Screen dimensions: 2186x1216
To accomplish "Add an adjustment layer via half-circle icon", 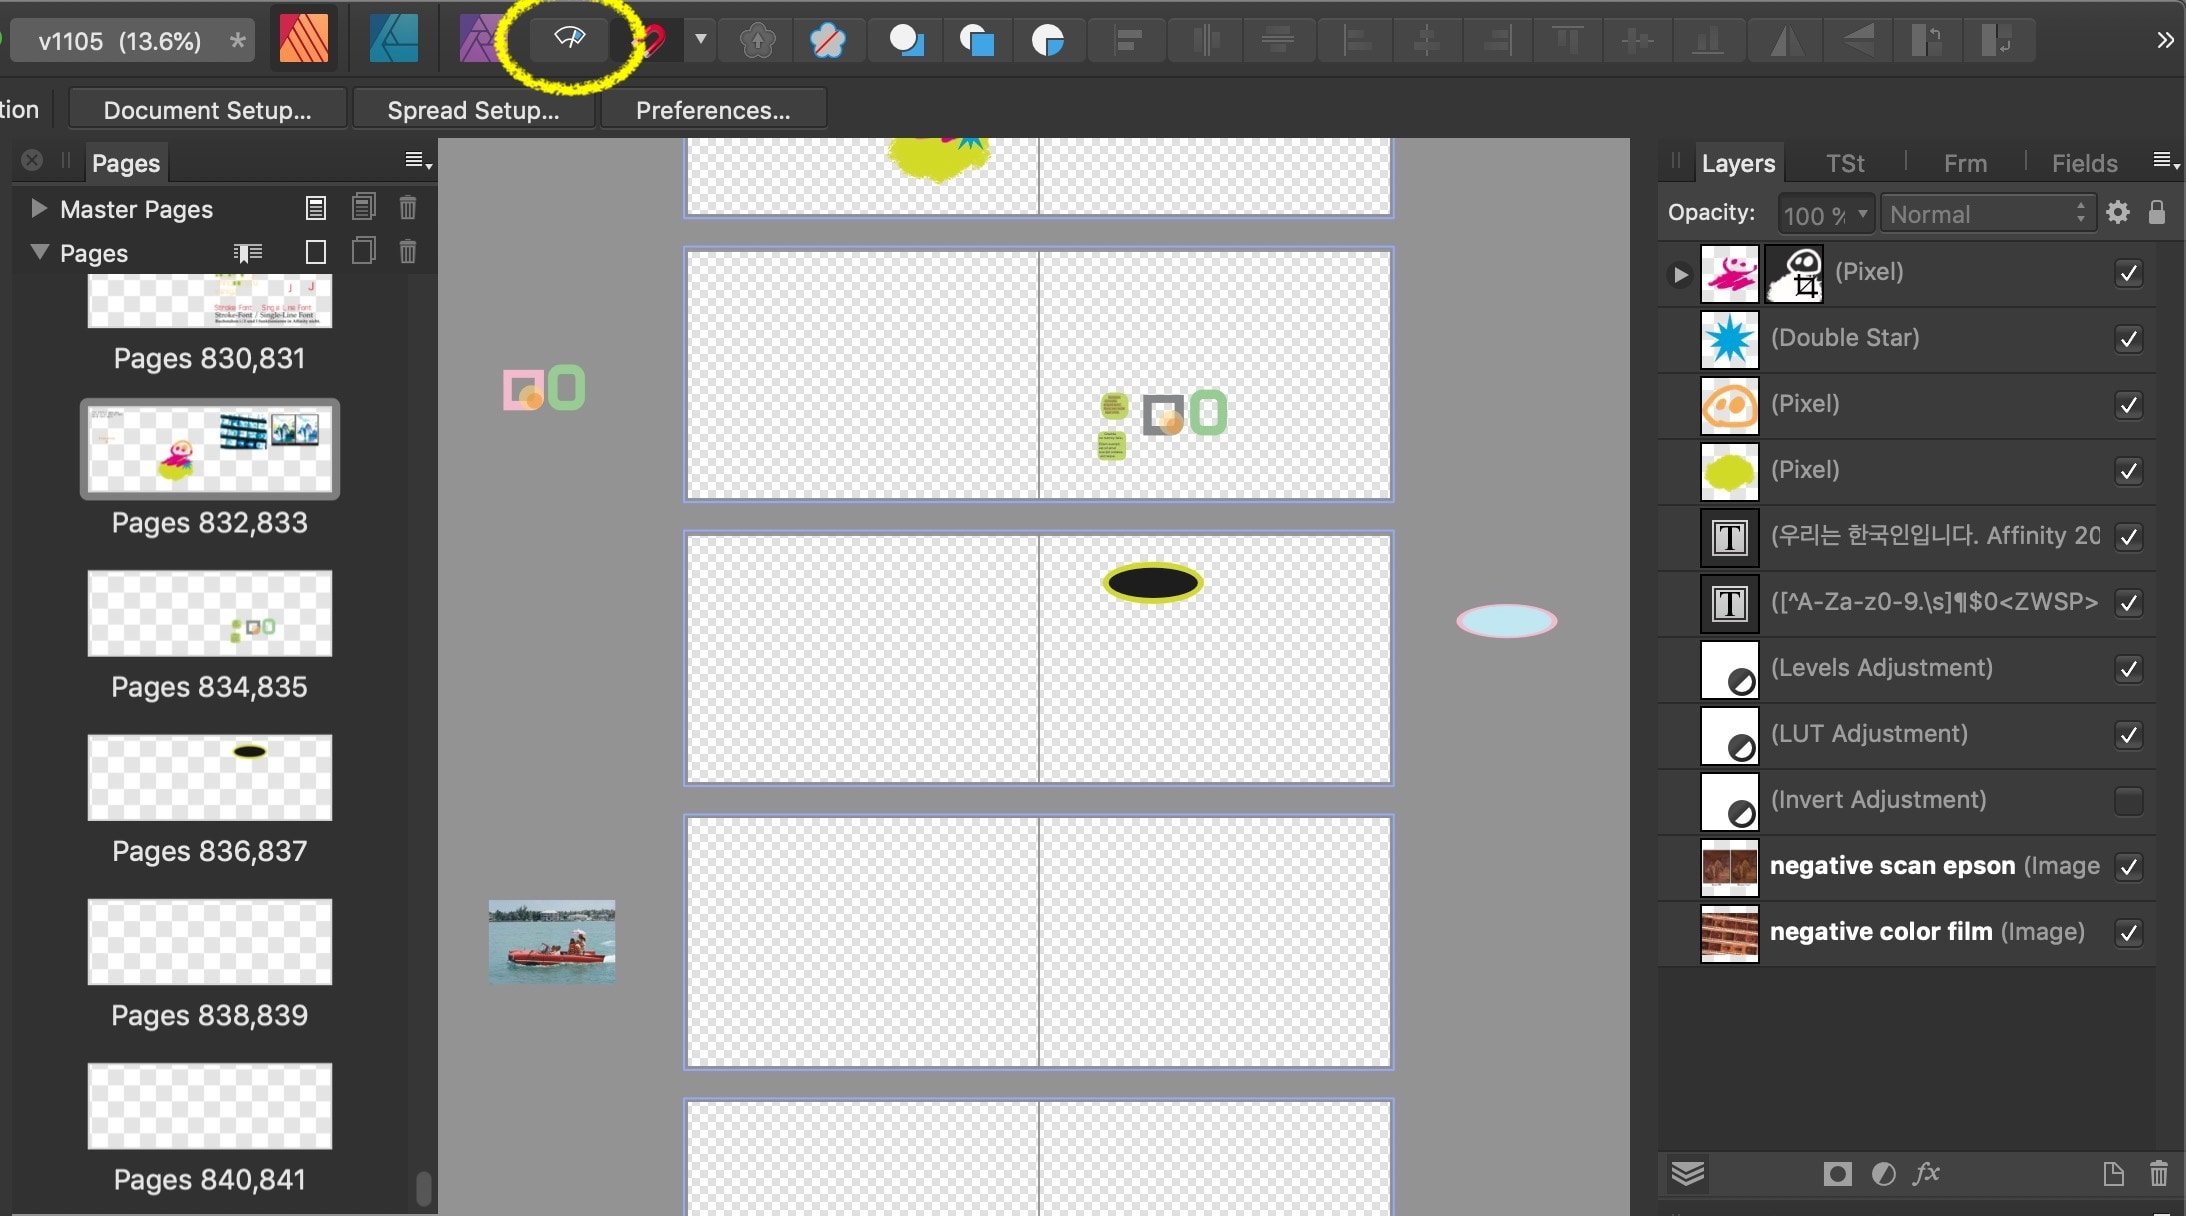I will (x=1883, y=1173).
